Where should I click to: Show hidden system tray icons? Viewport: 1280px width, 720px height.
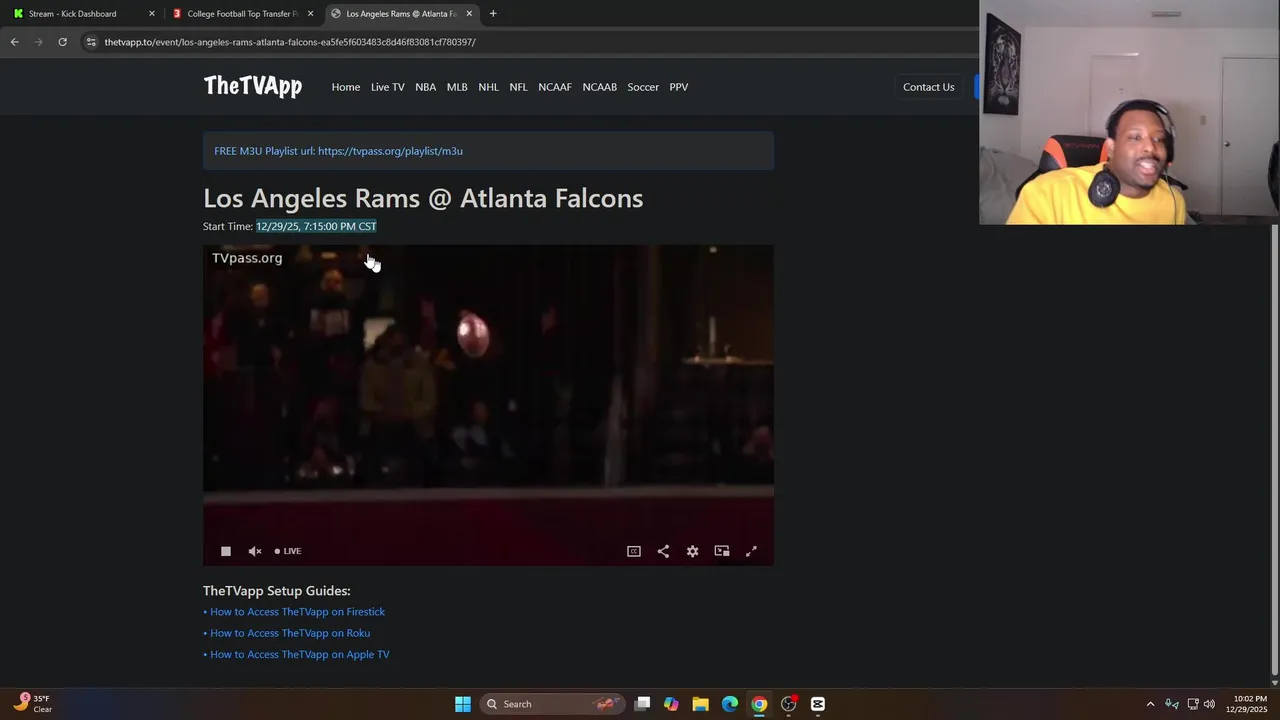[x=1150, y=704]
